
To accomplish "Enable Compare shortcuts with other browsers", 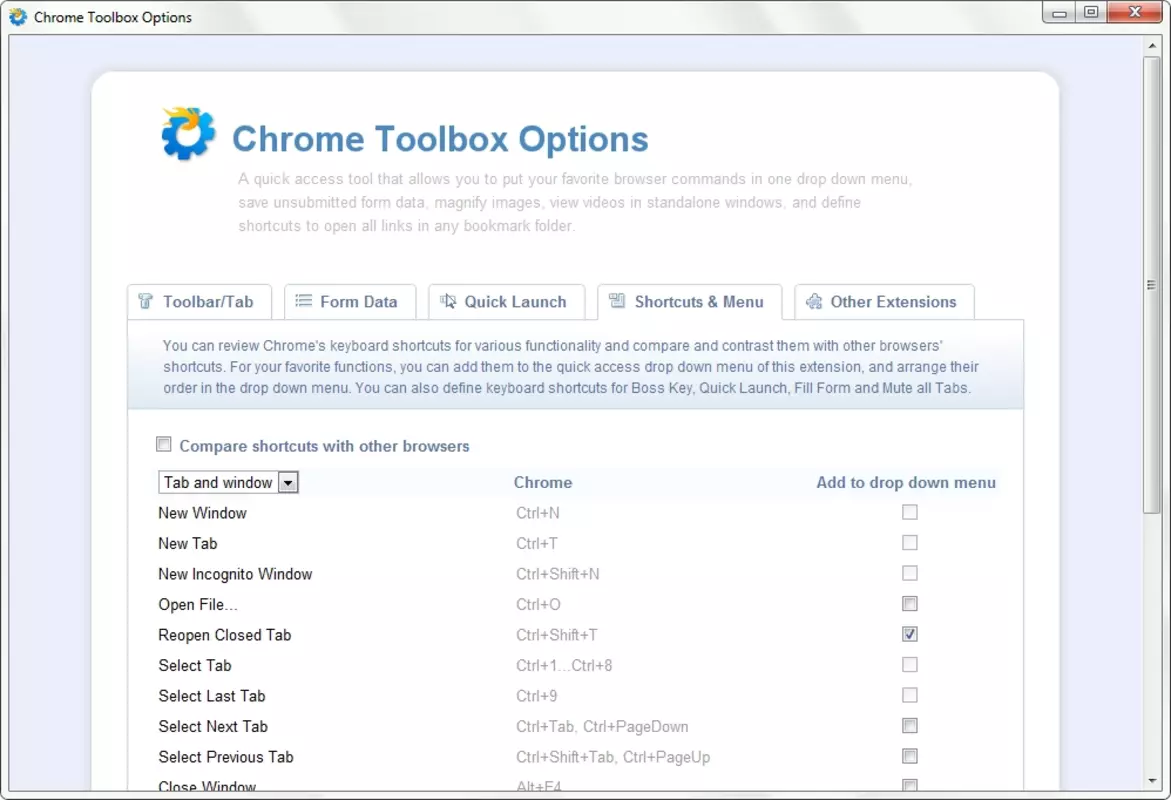I will 164,444.
